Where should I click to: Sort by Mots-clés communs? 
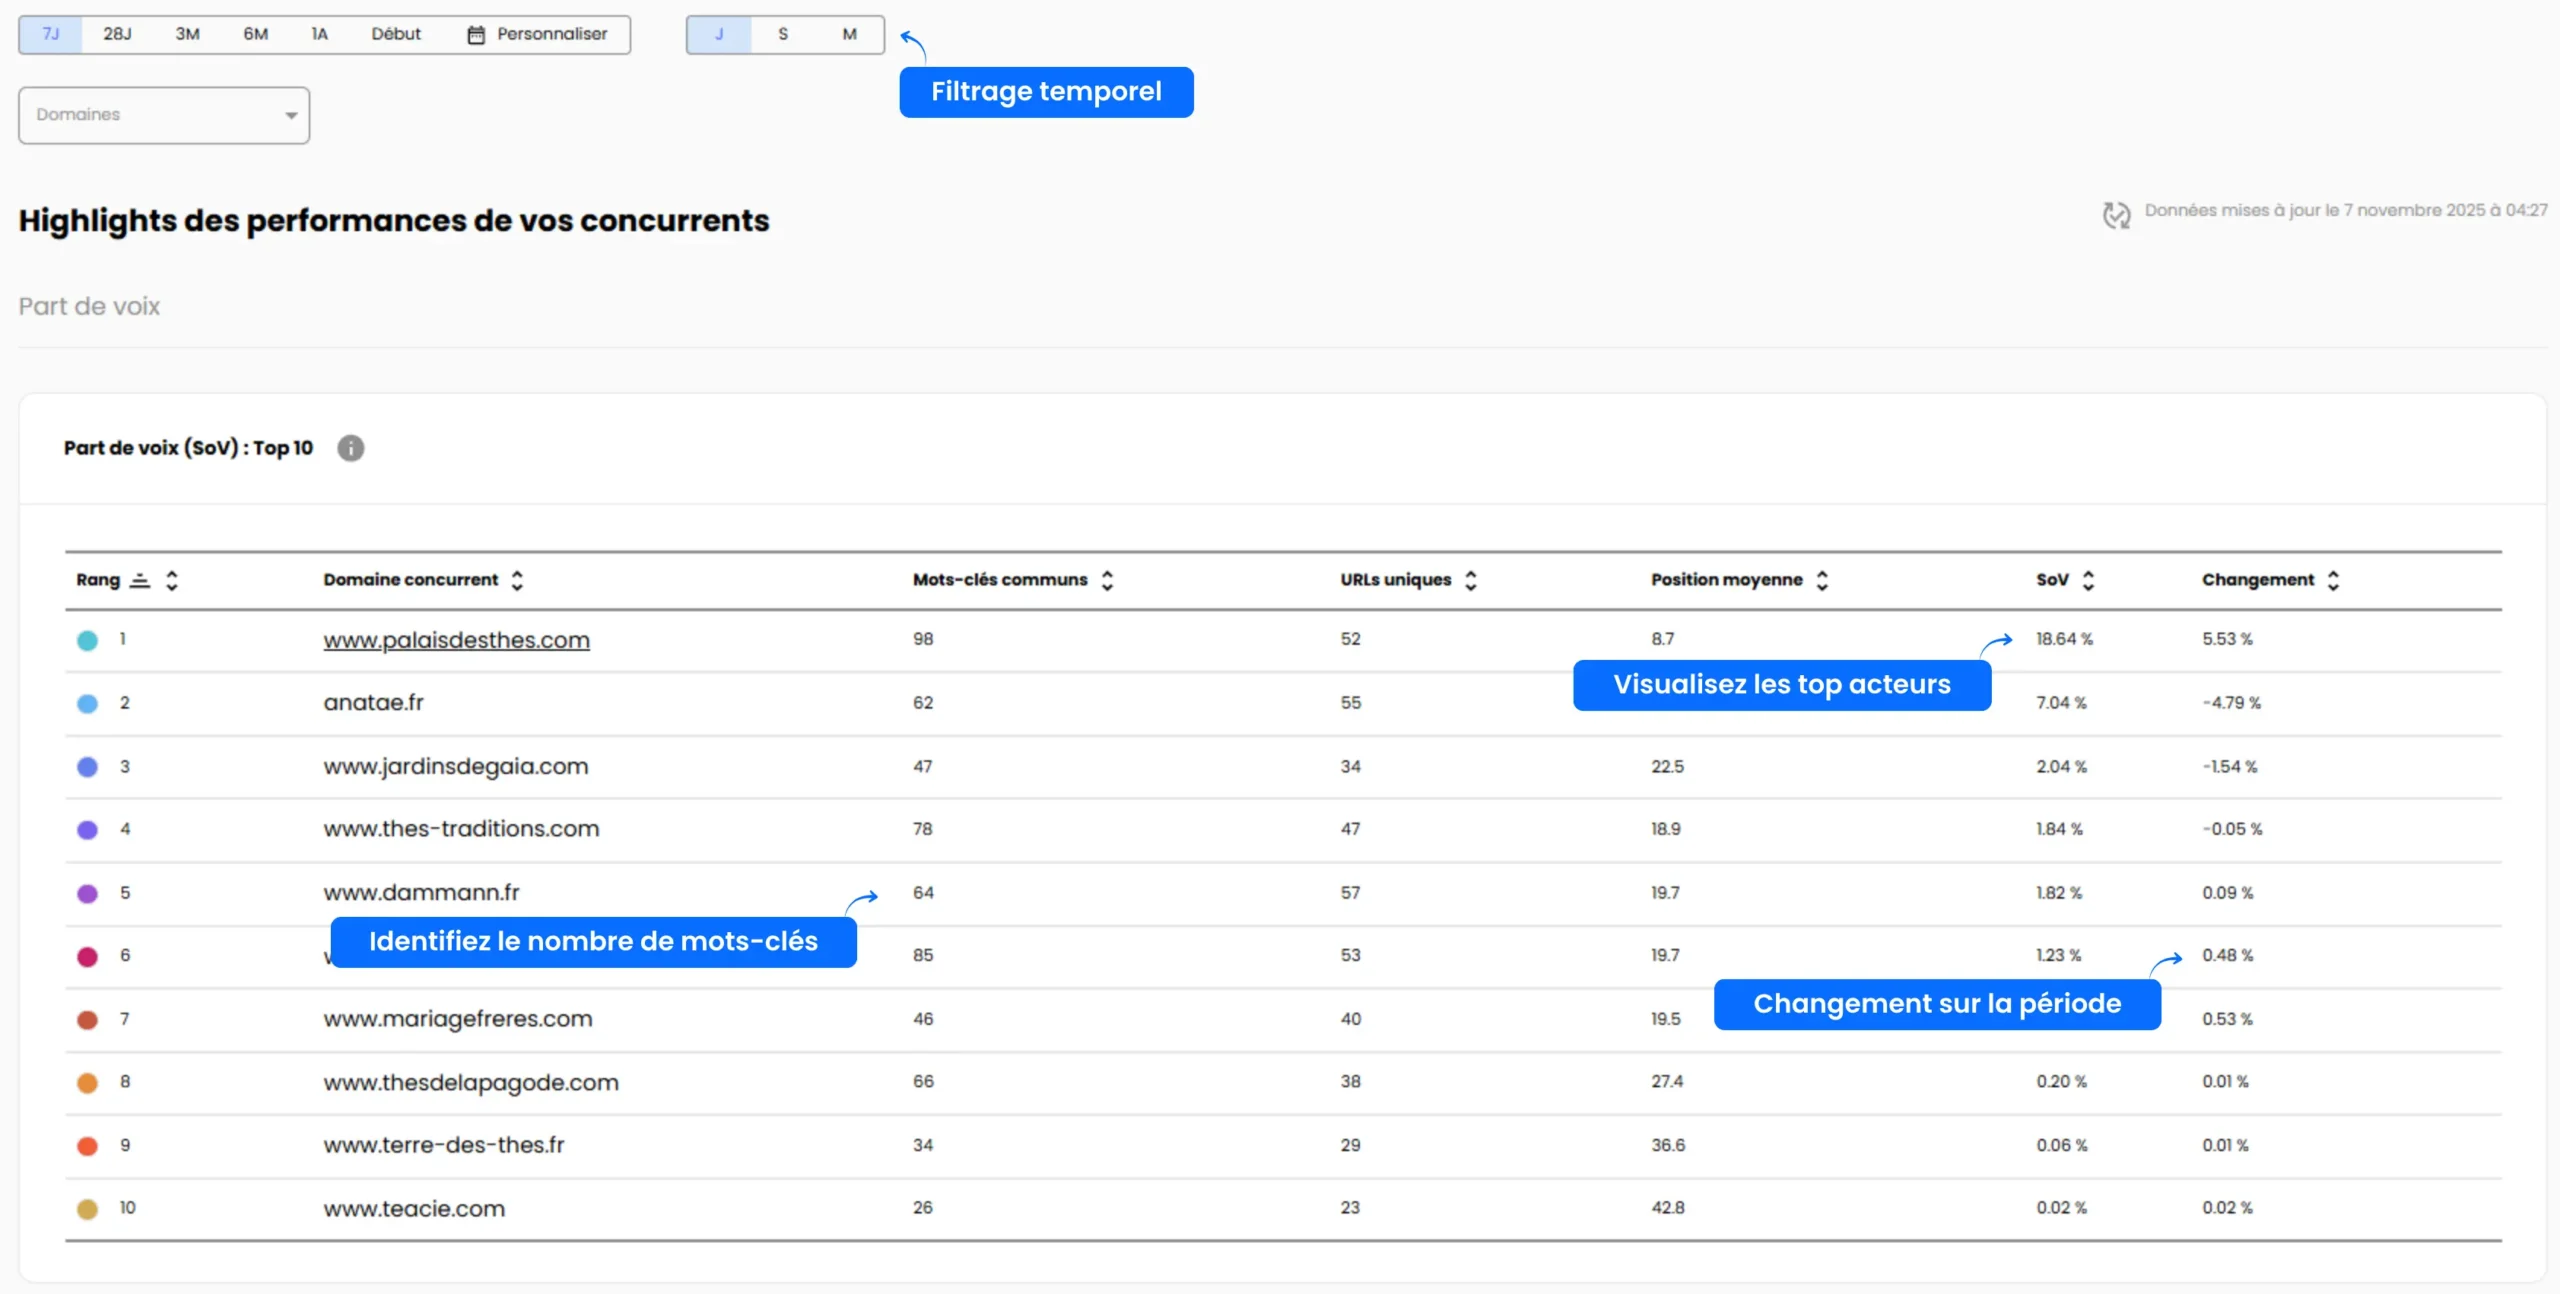pyautogui.click(x=1107, y=580)
